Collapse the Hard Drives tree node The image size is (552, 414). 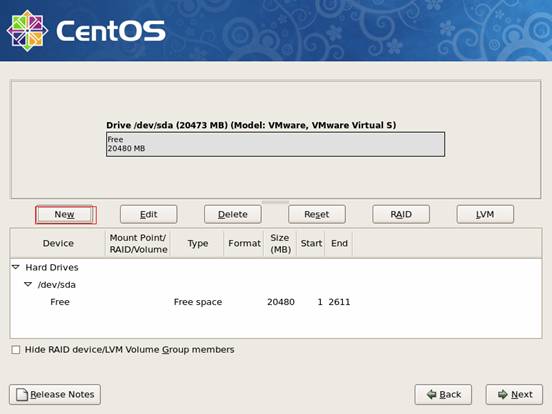(16, 267)
